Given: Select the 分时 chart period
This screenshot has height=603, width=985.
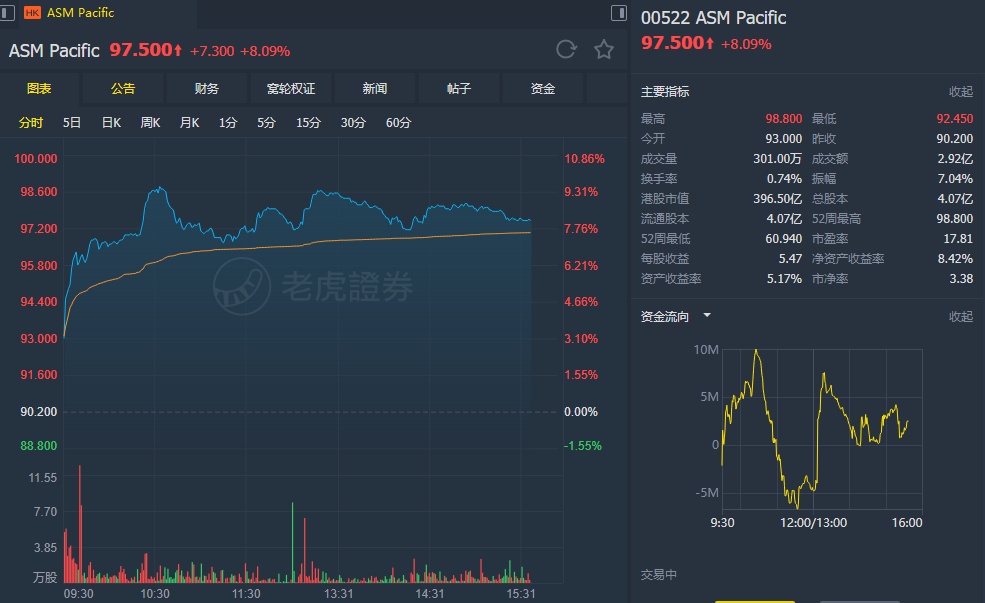Looking at the screenshot, I should [31, 122].
